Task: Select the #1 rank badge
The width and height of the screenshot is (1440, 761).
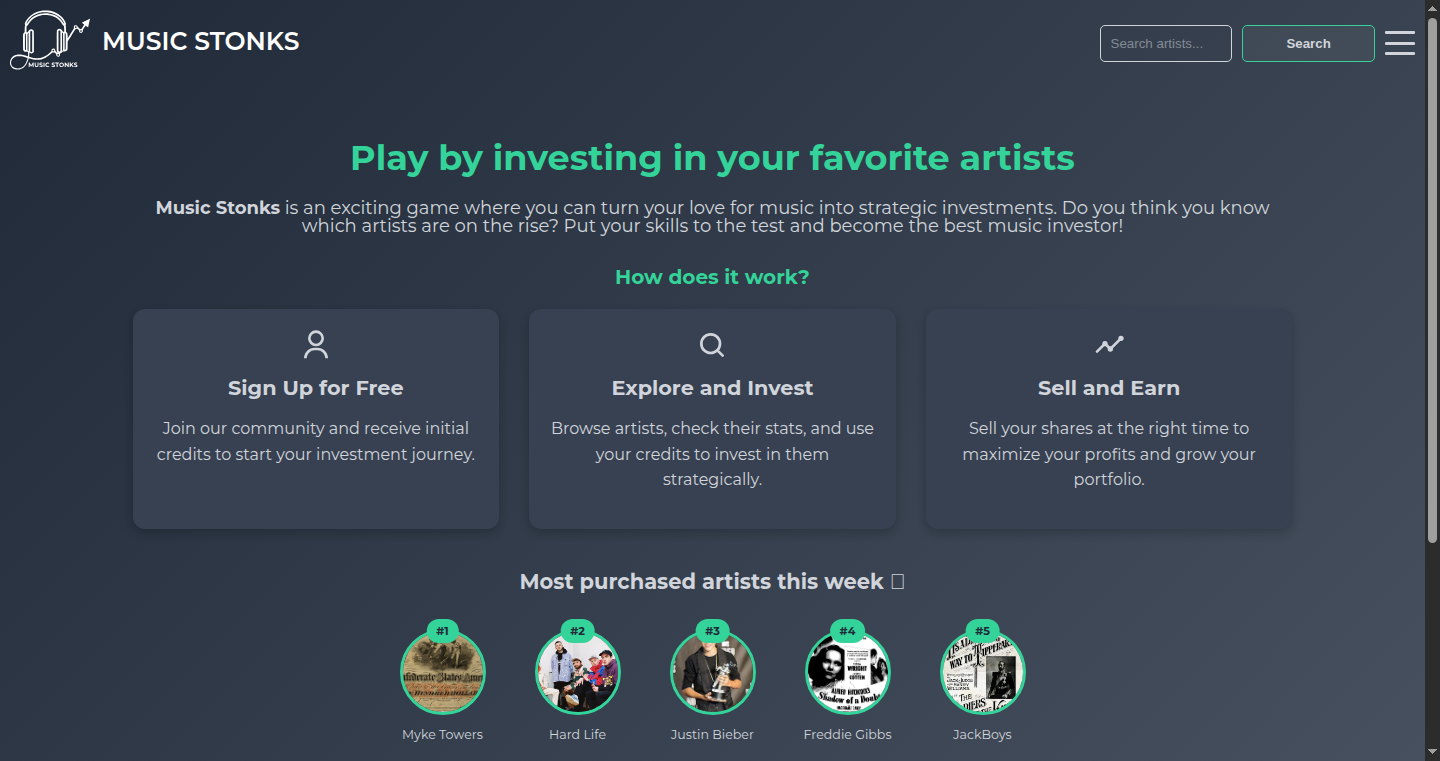Action: [442, 631]
